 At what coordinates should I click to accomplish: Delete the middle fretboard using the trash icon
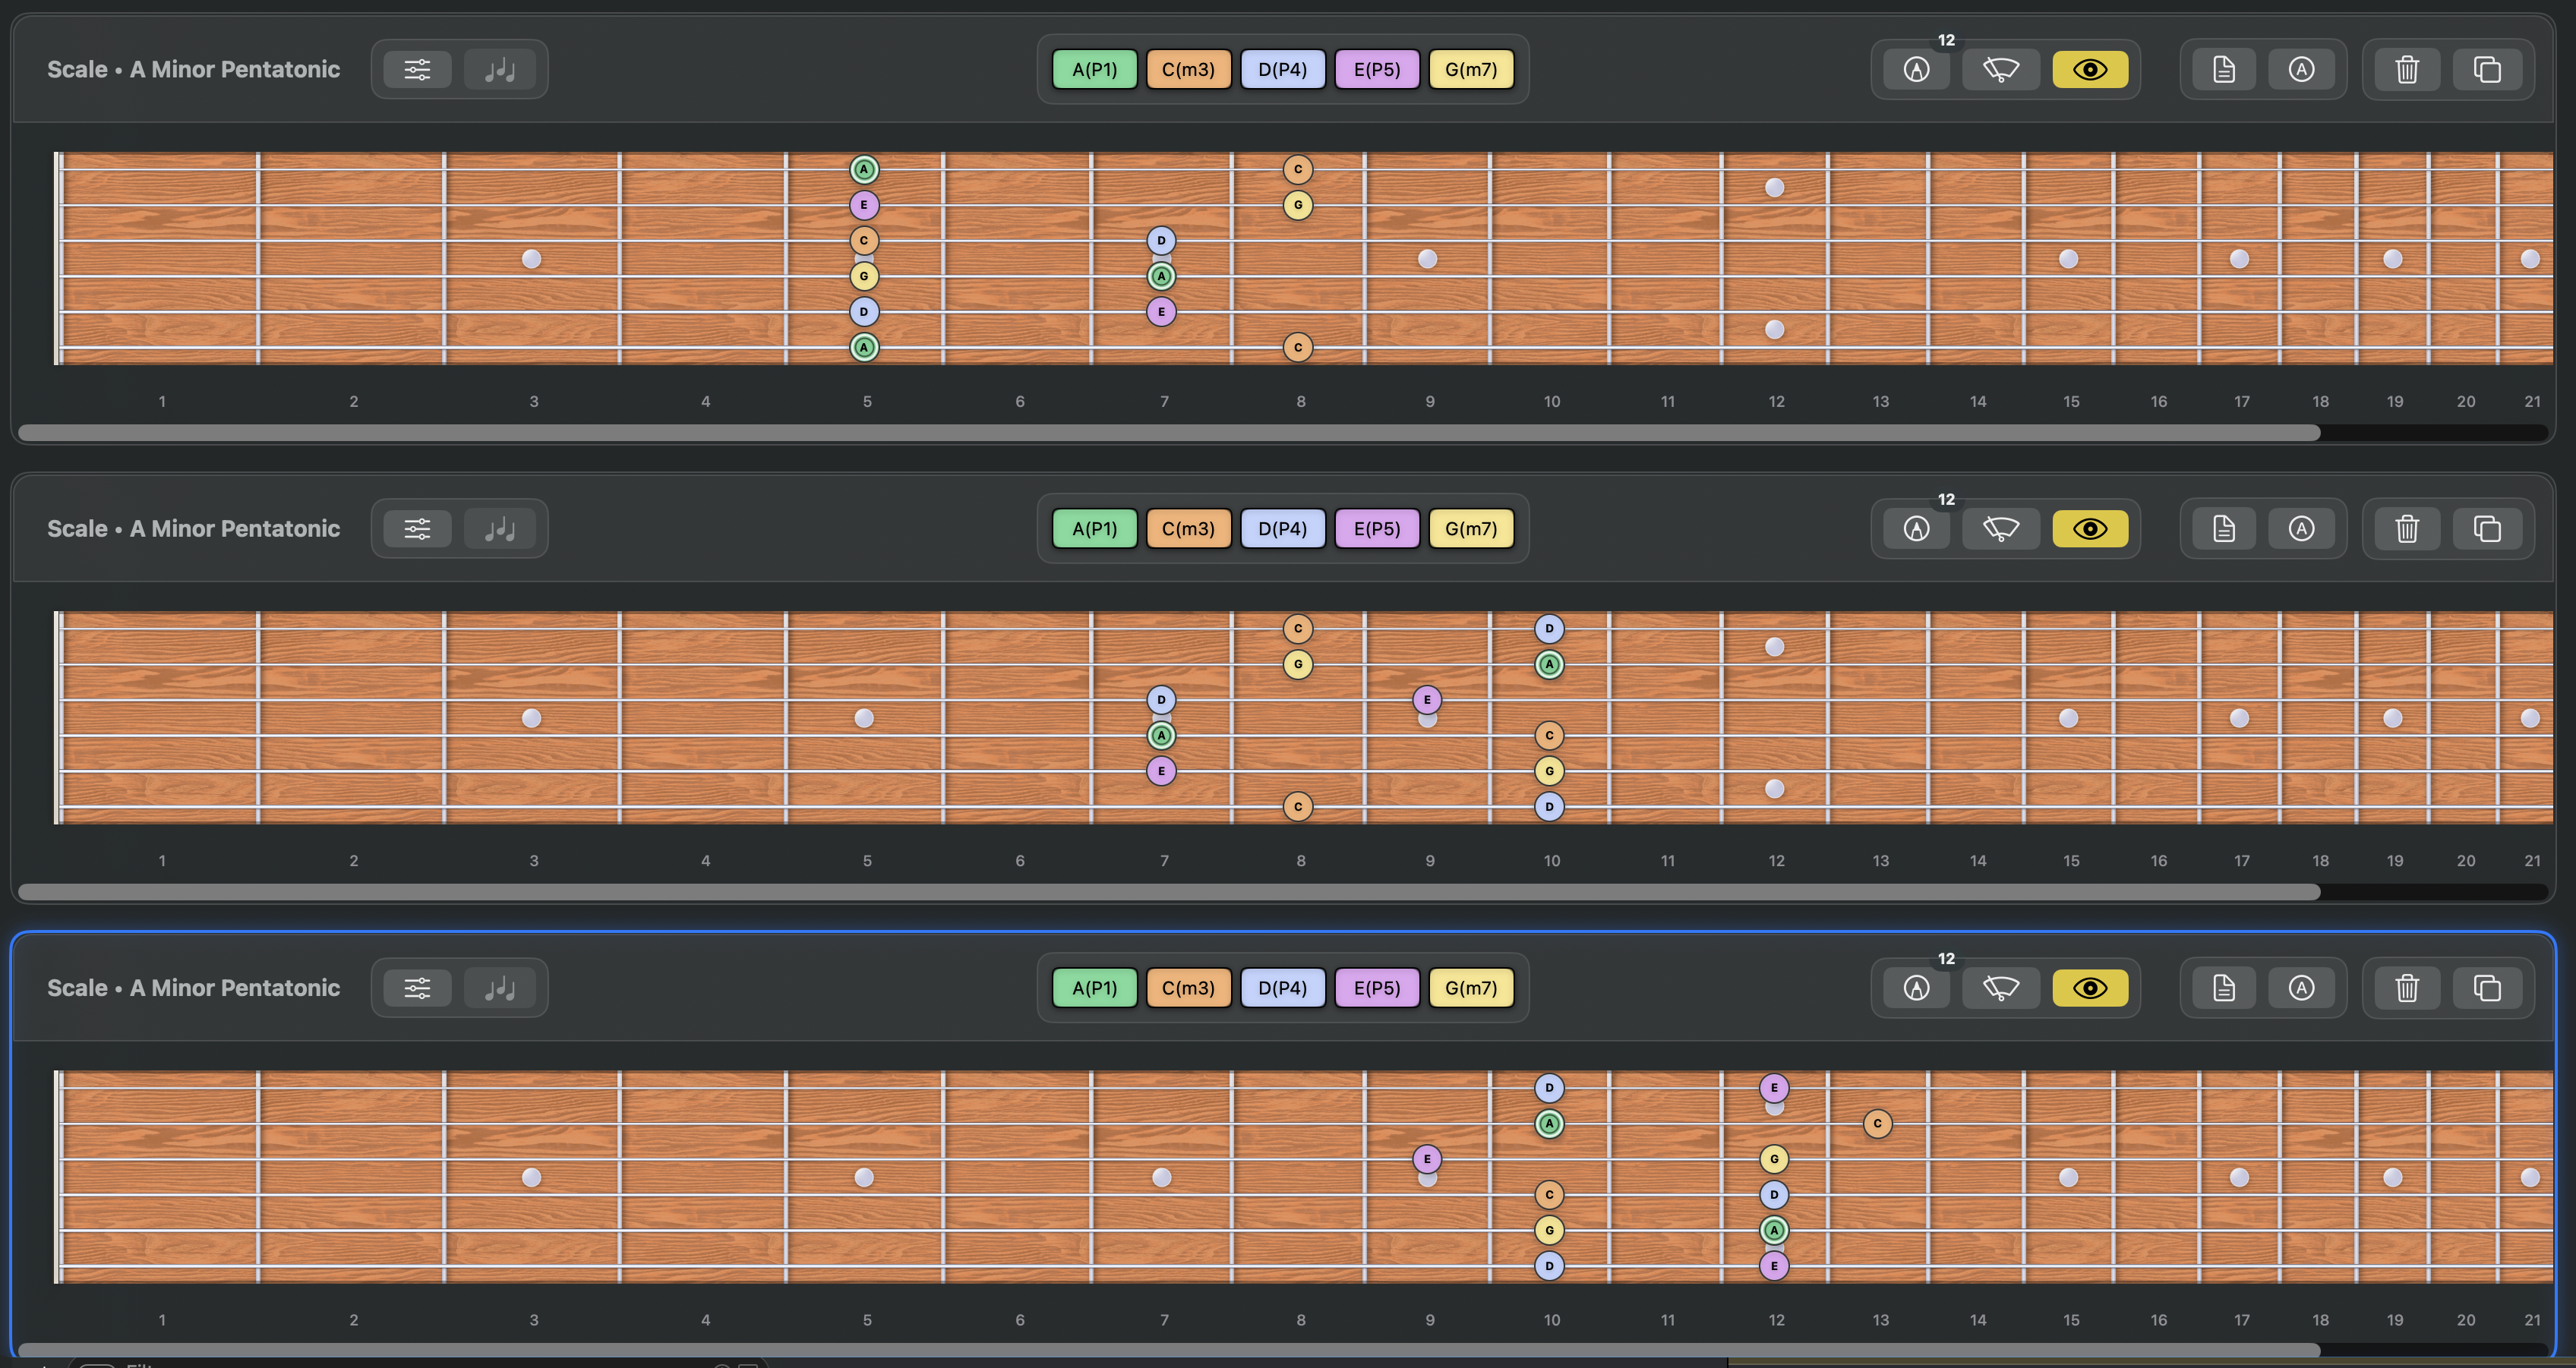point(2406,528)
